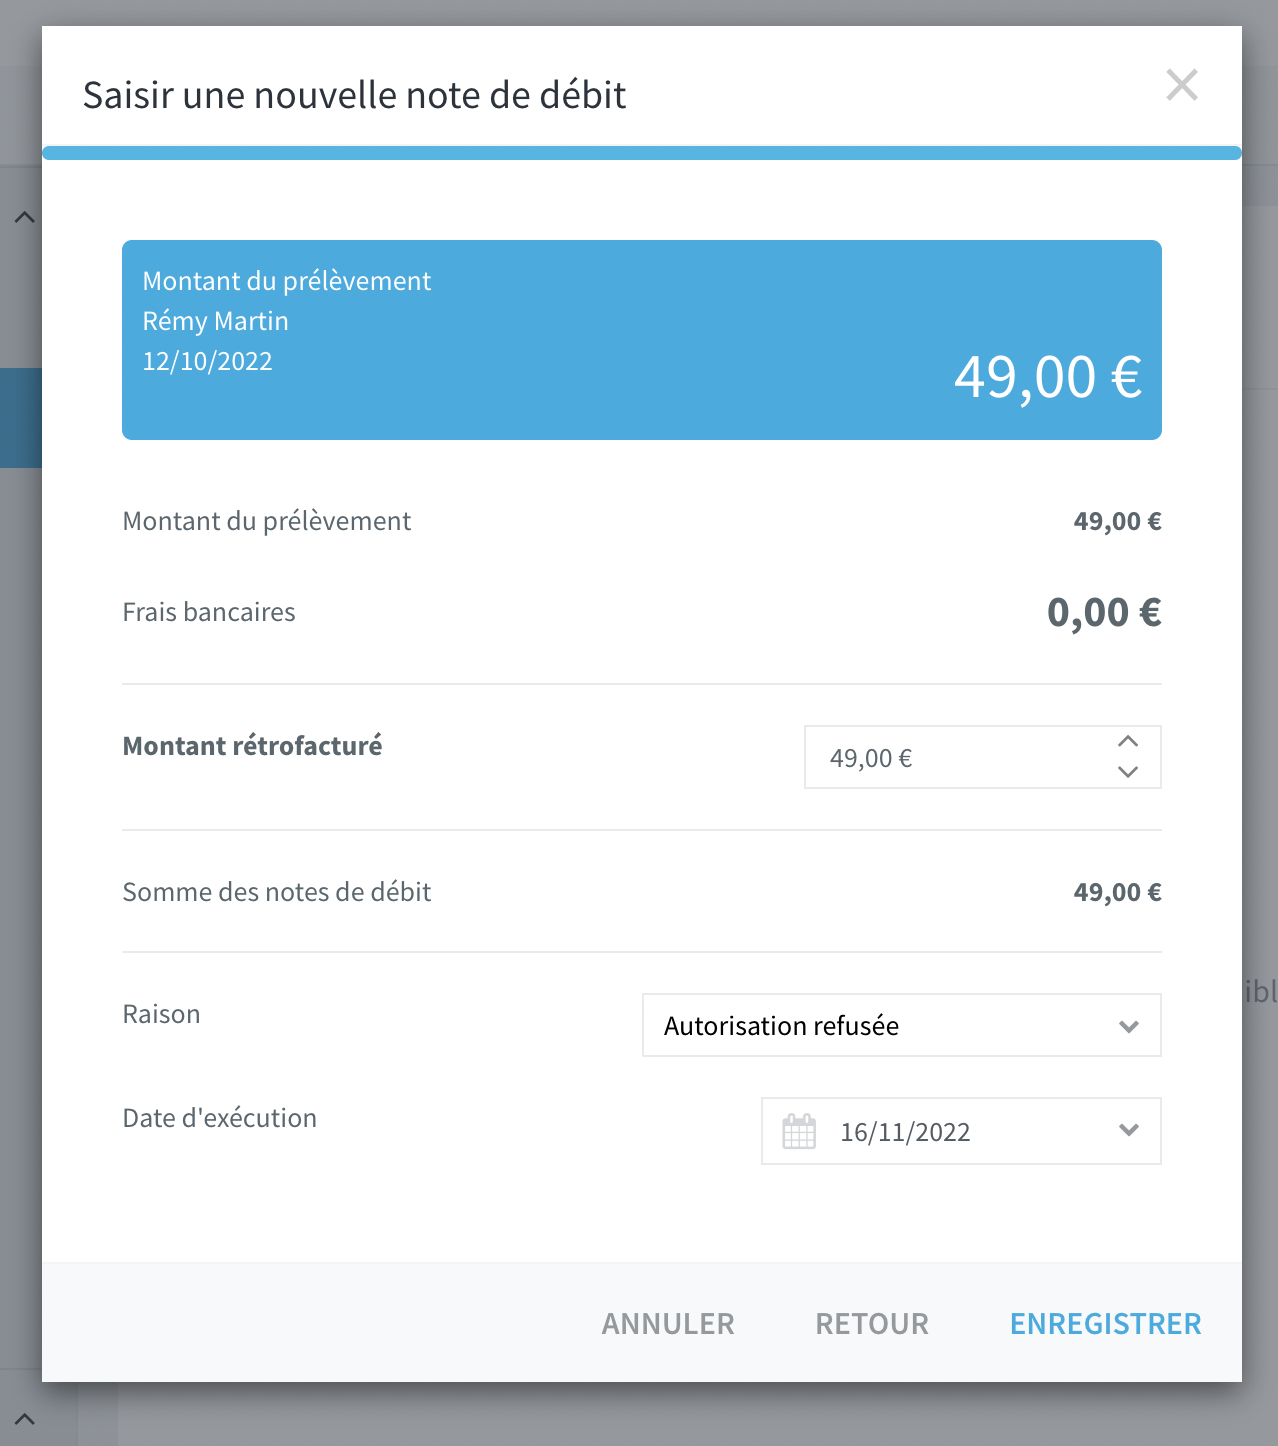Expand the bottom-left chevron behind the dialog
Screen dimensions: 1278x1446
coord(22,1419)
